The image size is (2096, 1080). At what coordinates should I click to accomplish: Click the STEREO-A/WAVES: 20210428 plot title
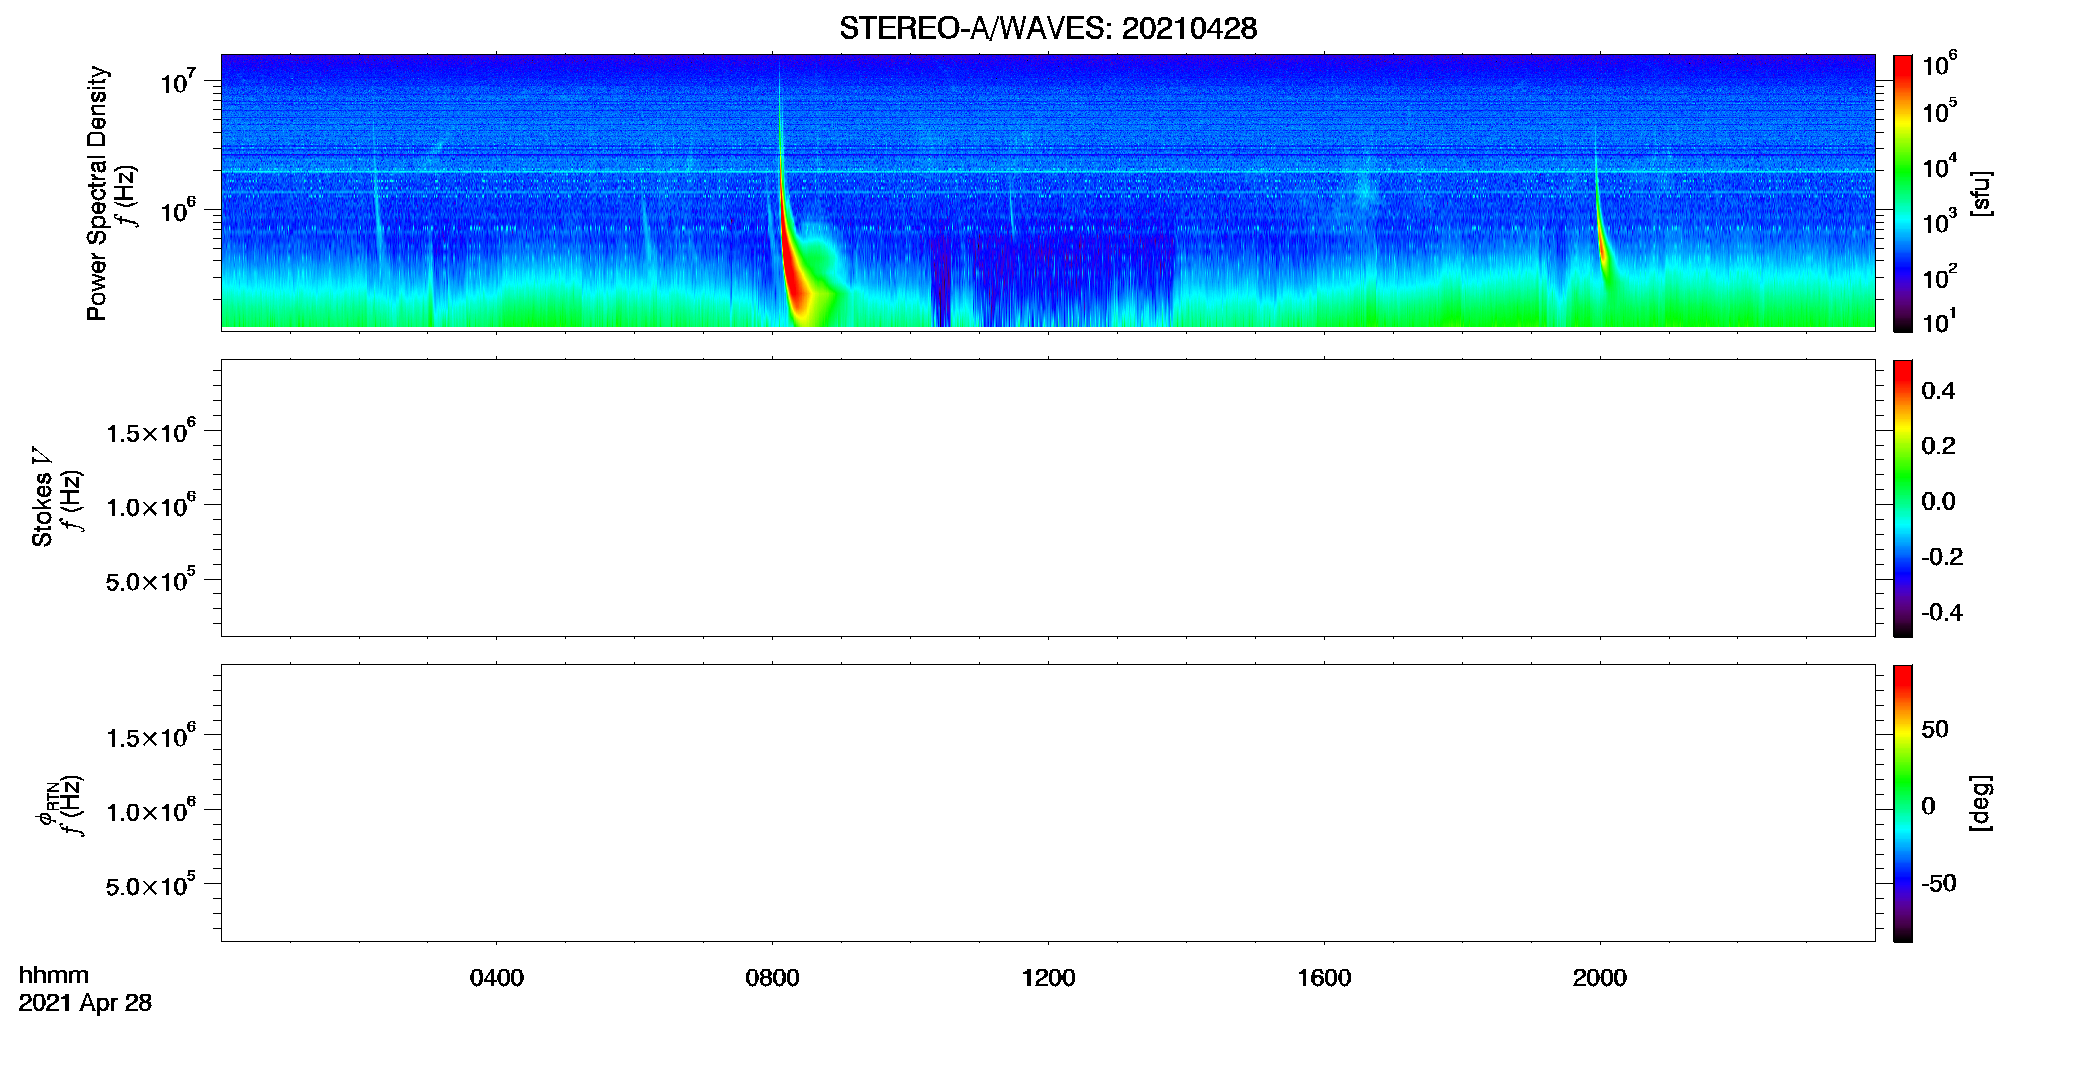click(x=1048, y=28)
